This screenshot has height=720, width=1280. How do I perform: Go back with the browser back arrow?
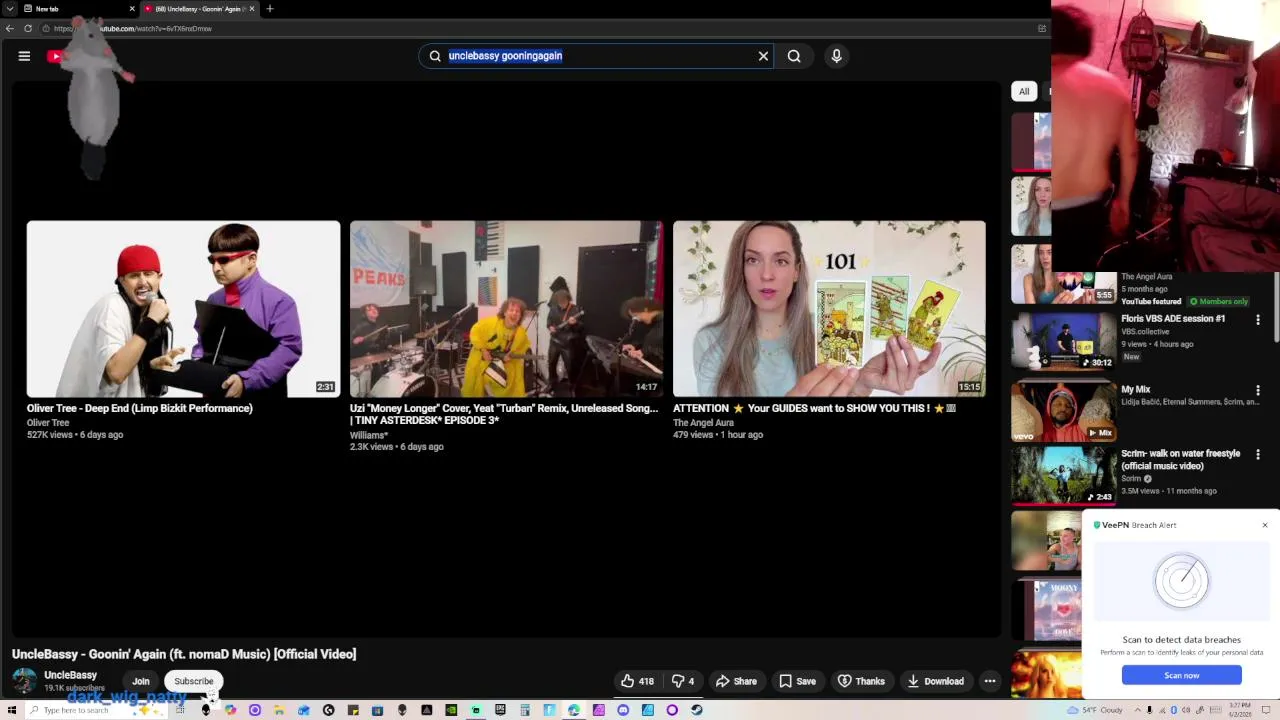(10, 28)
